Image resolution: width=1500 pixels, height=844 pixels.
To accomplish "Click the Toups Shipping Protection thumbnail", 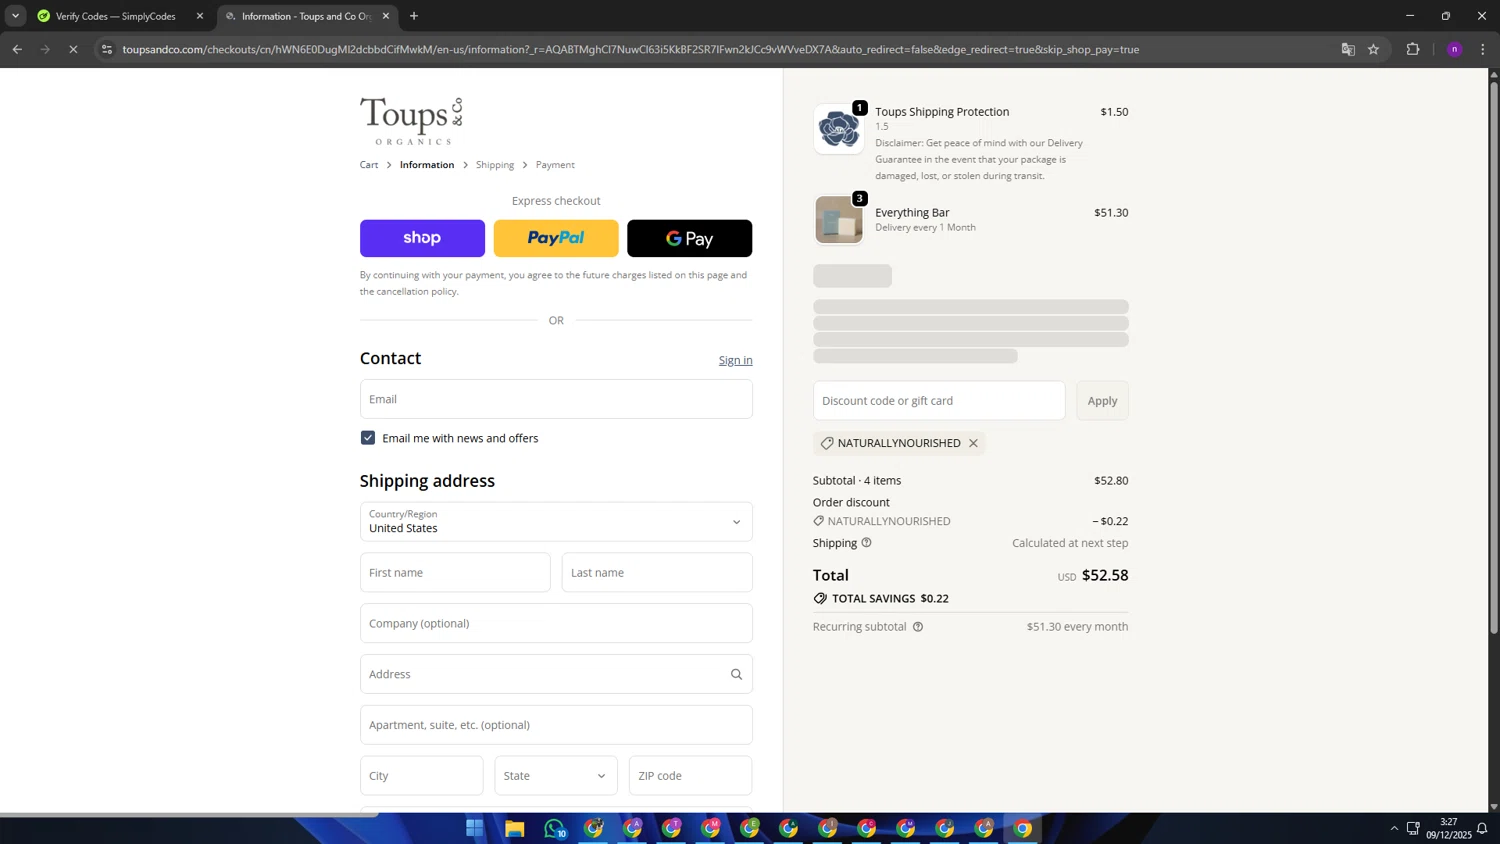I will click(839, 129).
